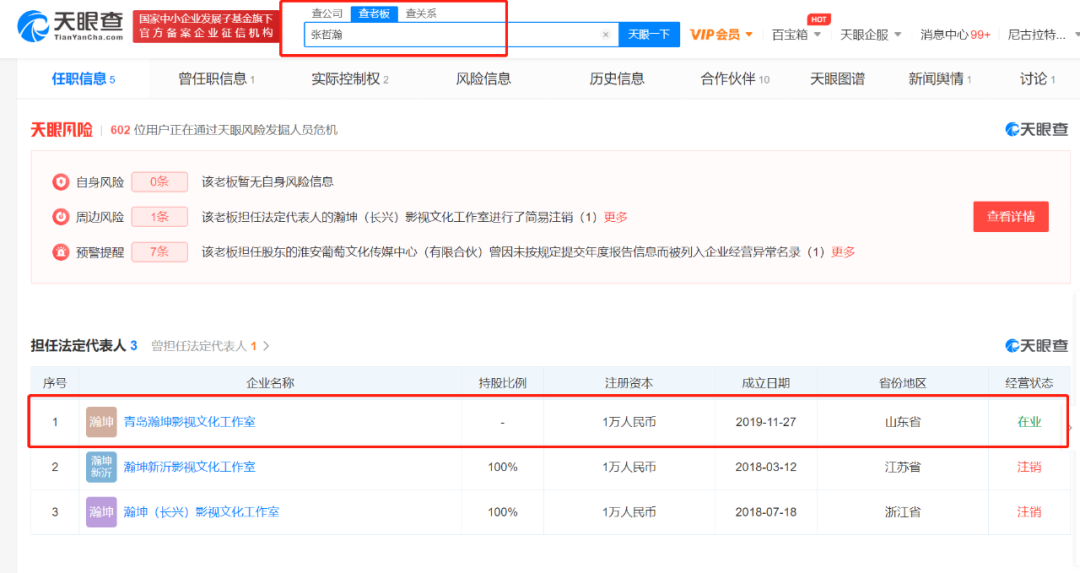The width and height of the screenshot is (1080, 573).
Task: Switch to the 实际控制权 tab
Action: tap(350, 79)
